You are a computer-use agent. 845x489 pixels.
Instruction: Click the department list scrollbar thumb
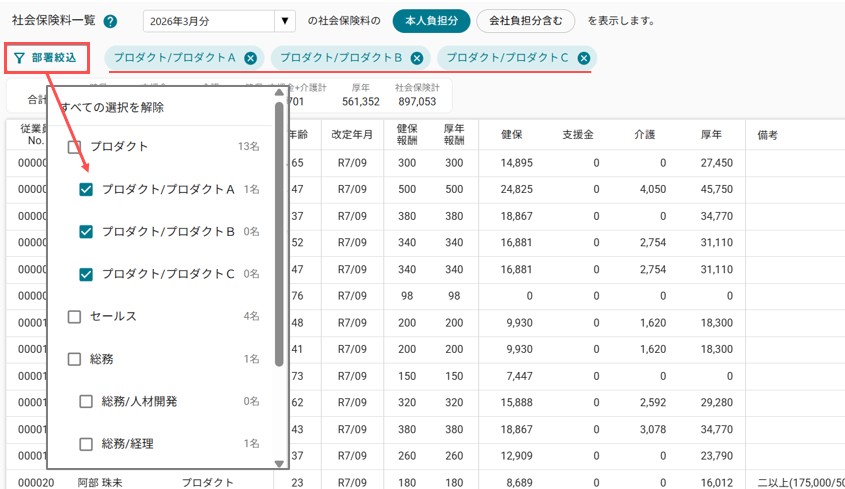point(279,233)
